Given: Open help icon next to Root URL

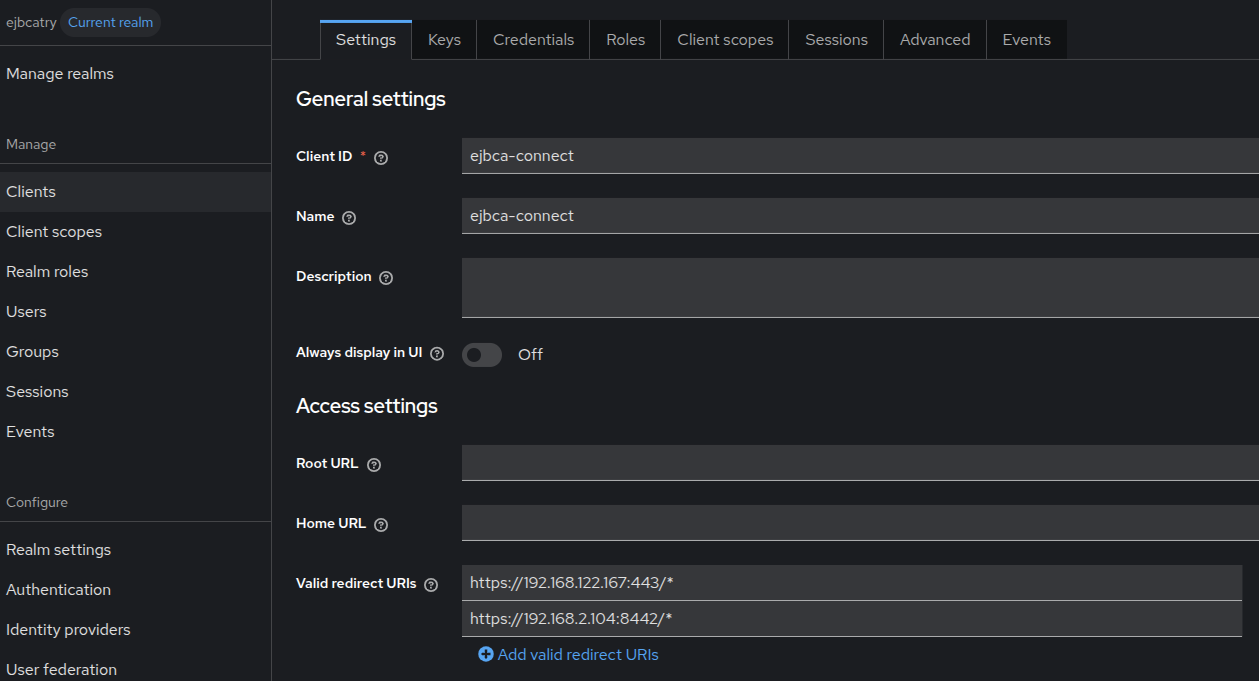Looking at the screenshot, I should [374, 464].
